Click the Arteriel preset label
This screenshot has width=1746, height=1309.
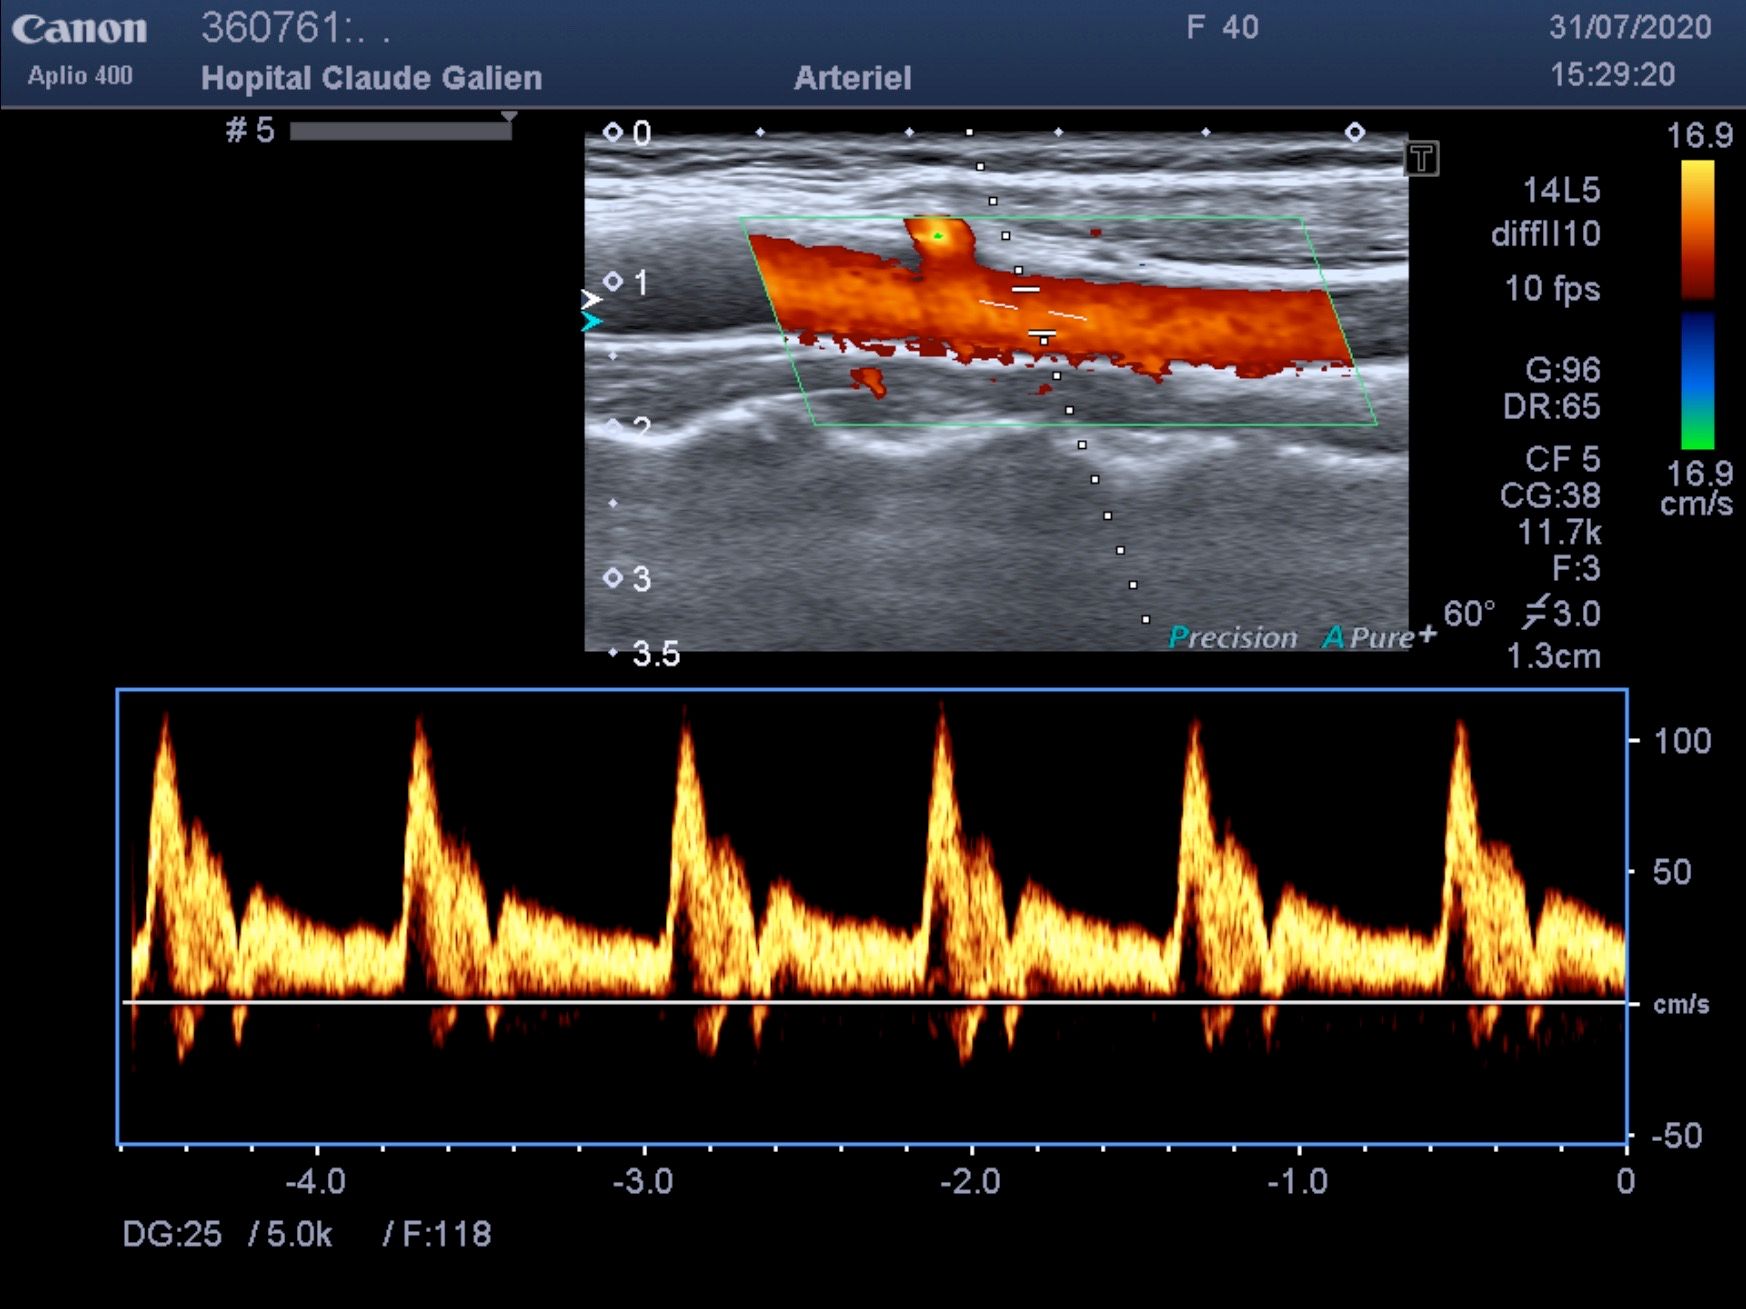852,78
